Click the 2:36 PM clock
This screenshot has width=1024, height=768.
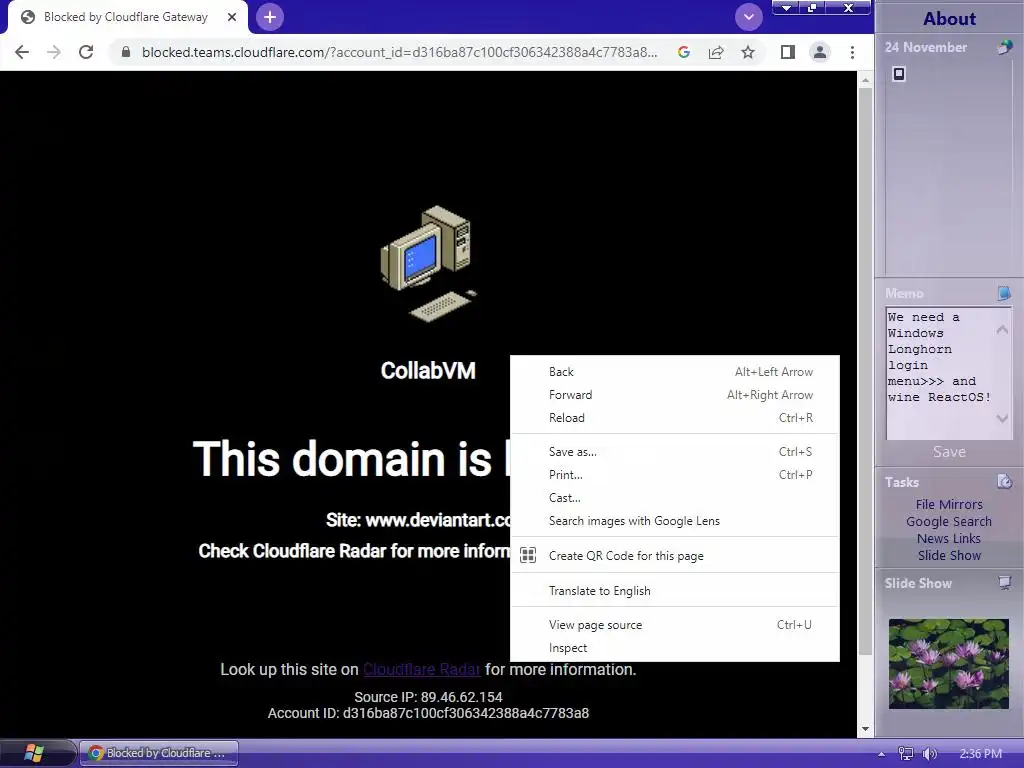click(980, 754)
